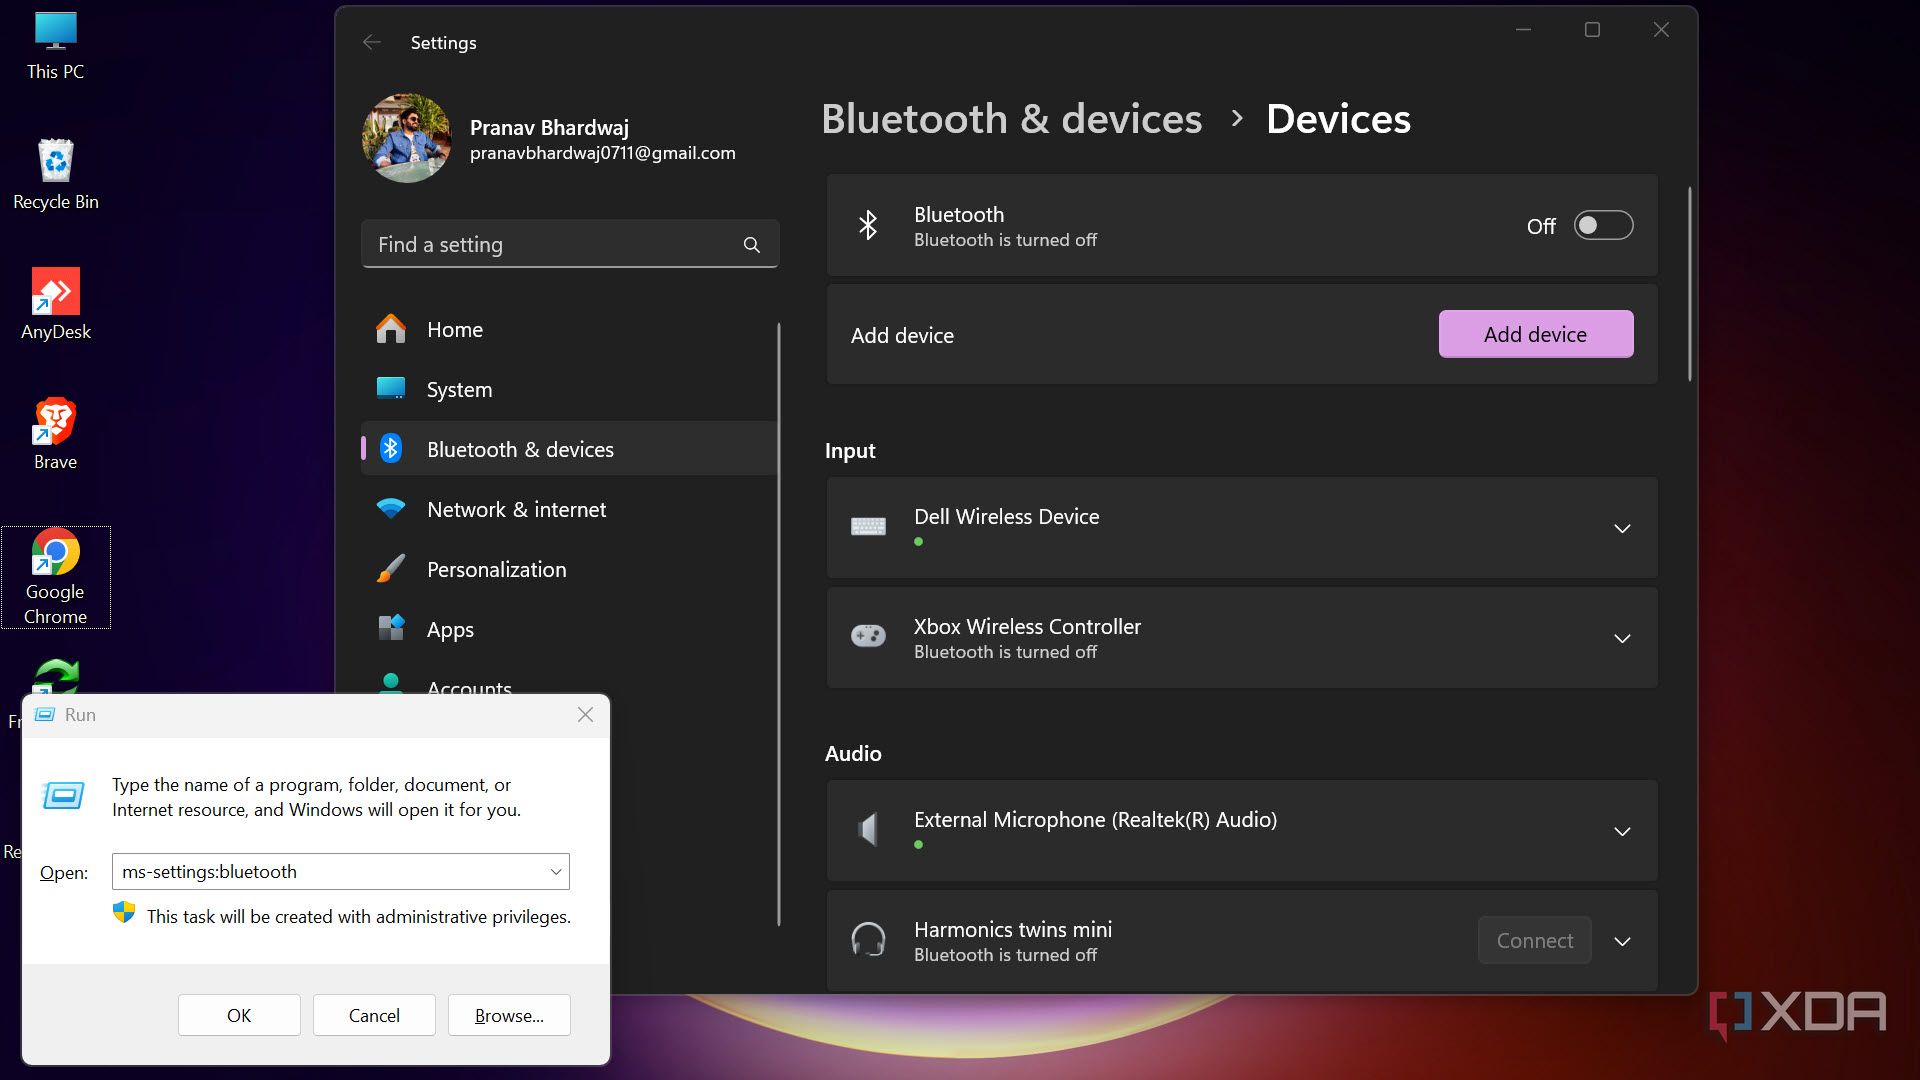Click the Settings back arrow
Viewport: 1920px width, 1080px height.
click(372, 42)
